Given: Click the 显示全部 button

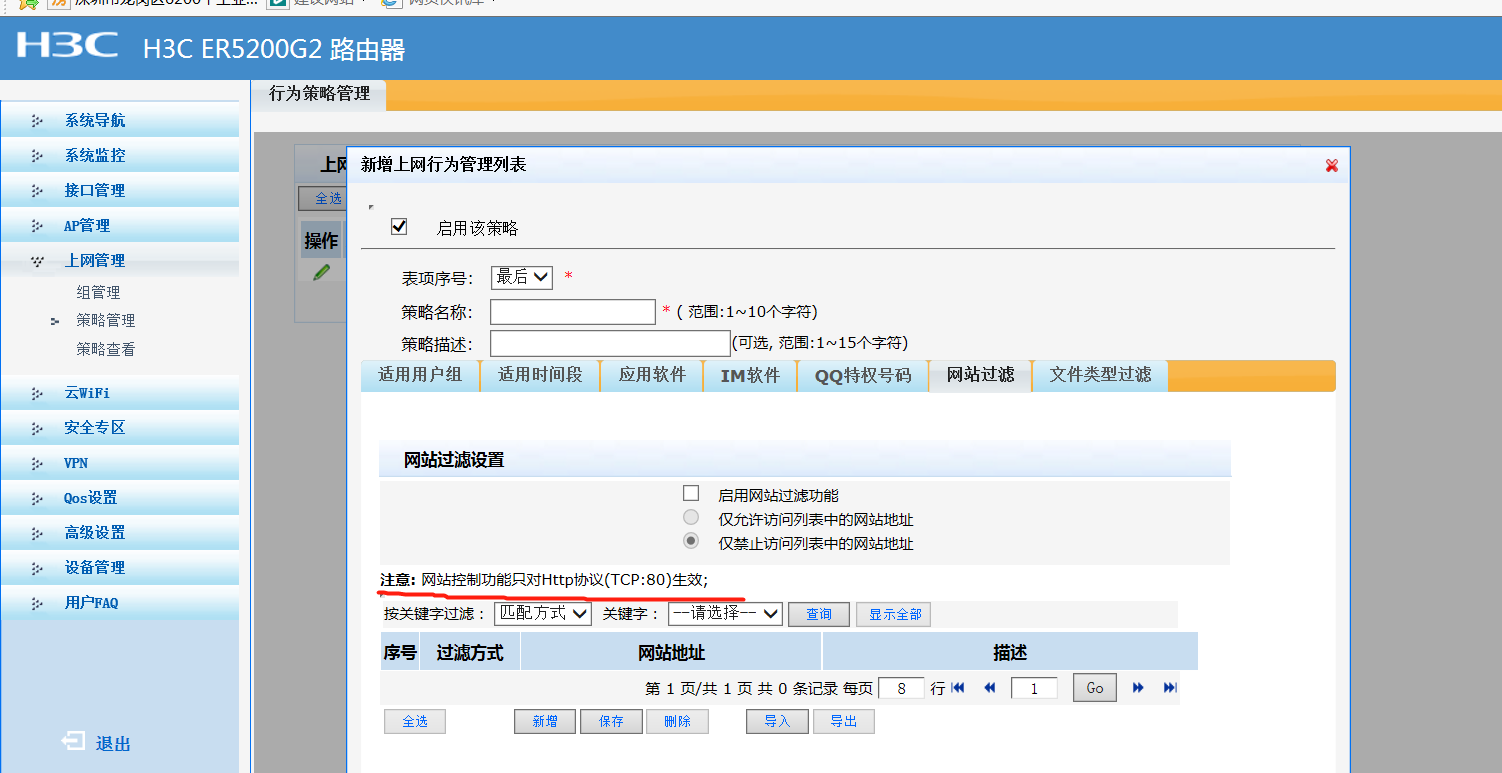Looking at the screenshot, I should (894, 614).
